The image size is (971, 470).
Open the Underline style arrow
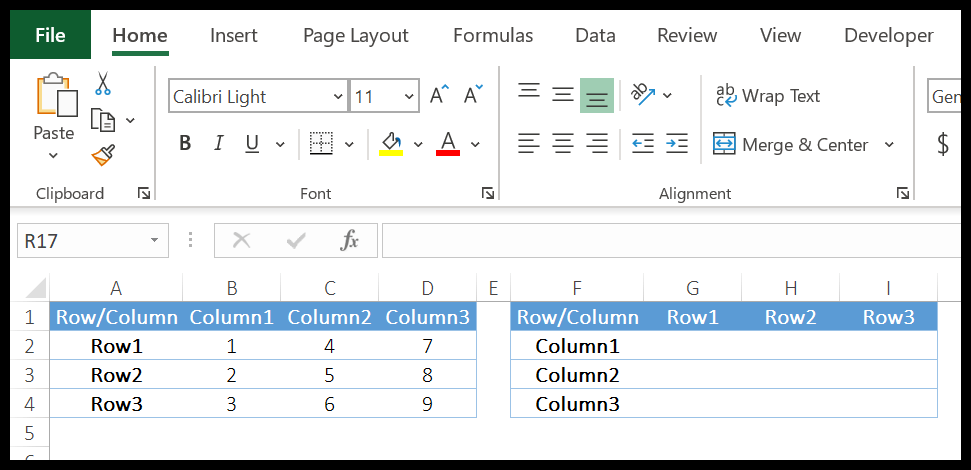click(x=280, y=144)
